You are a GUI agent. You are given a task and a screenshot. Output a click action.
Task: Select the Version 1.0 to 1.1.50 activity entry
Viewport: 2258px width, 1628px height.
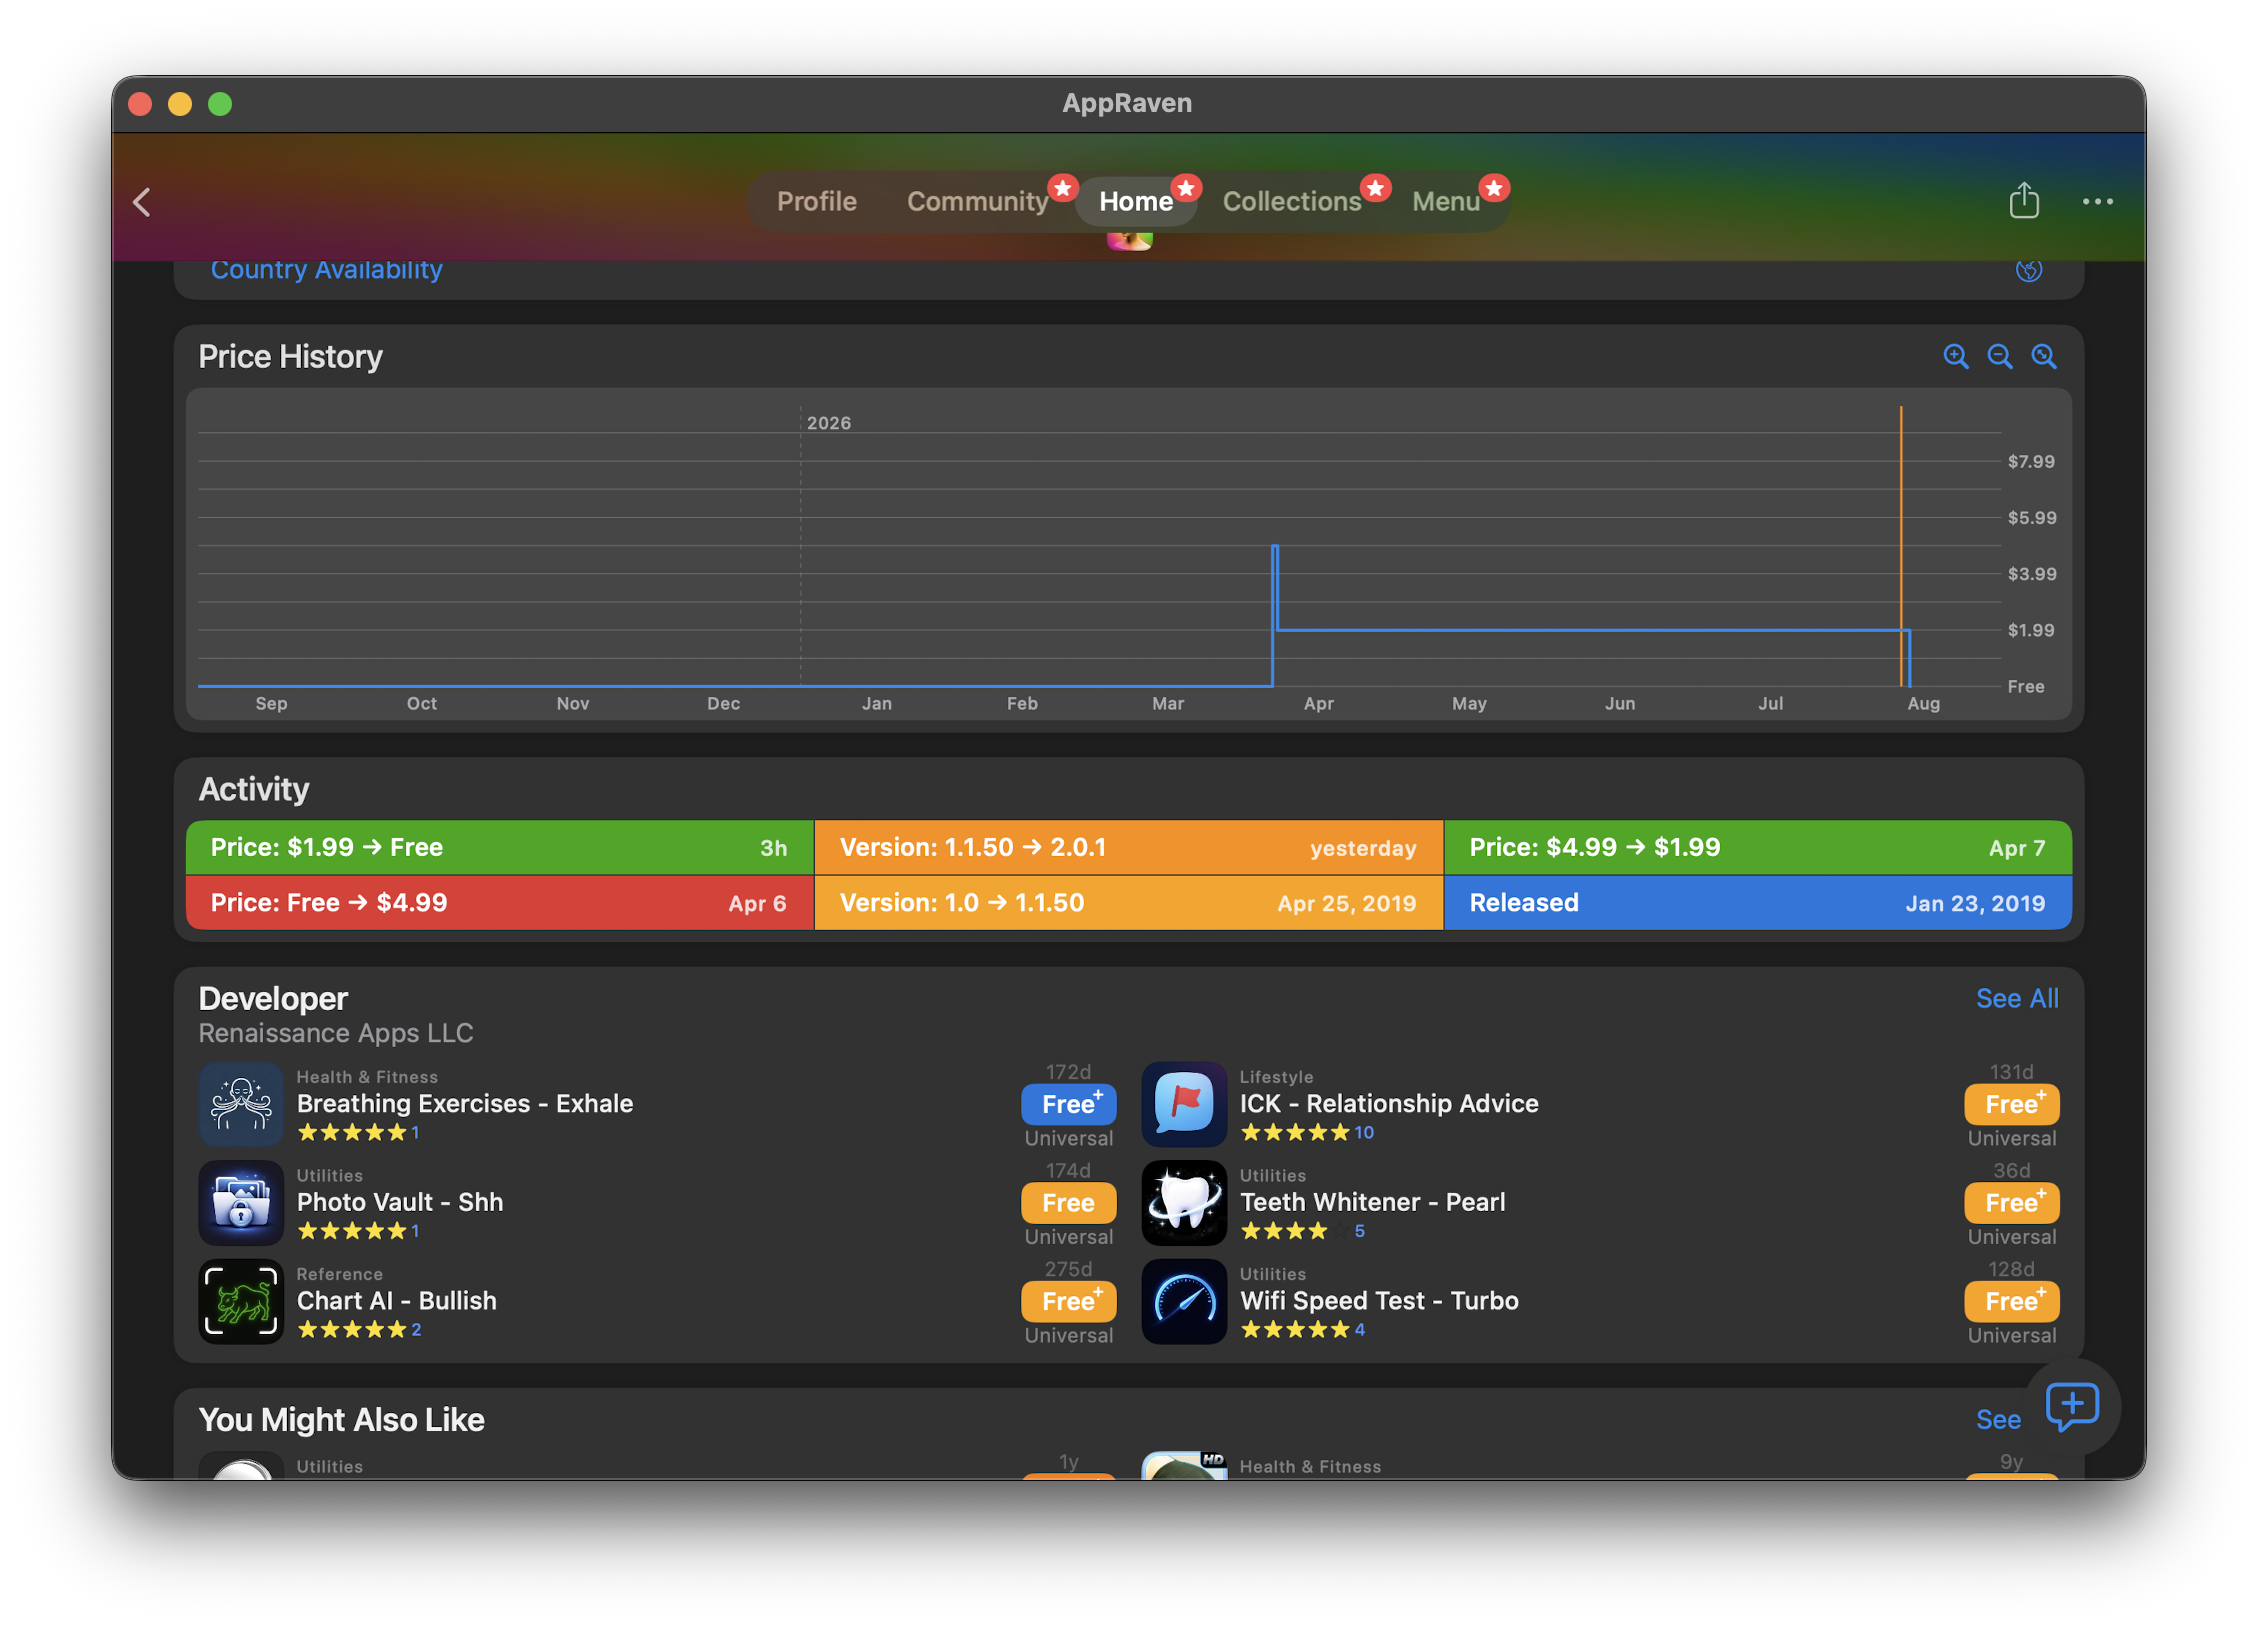tap(1128, 903)
